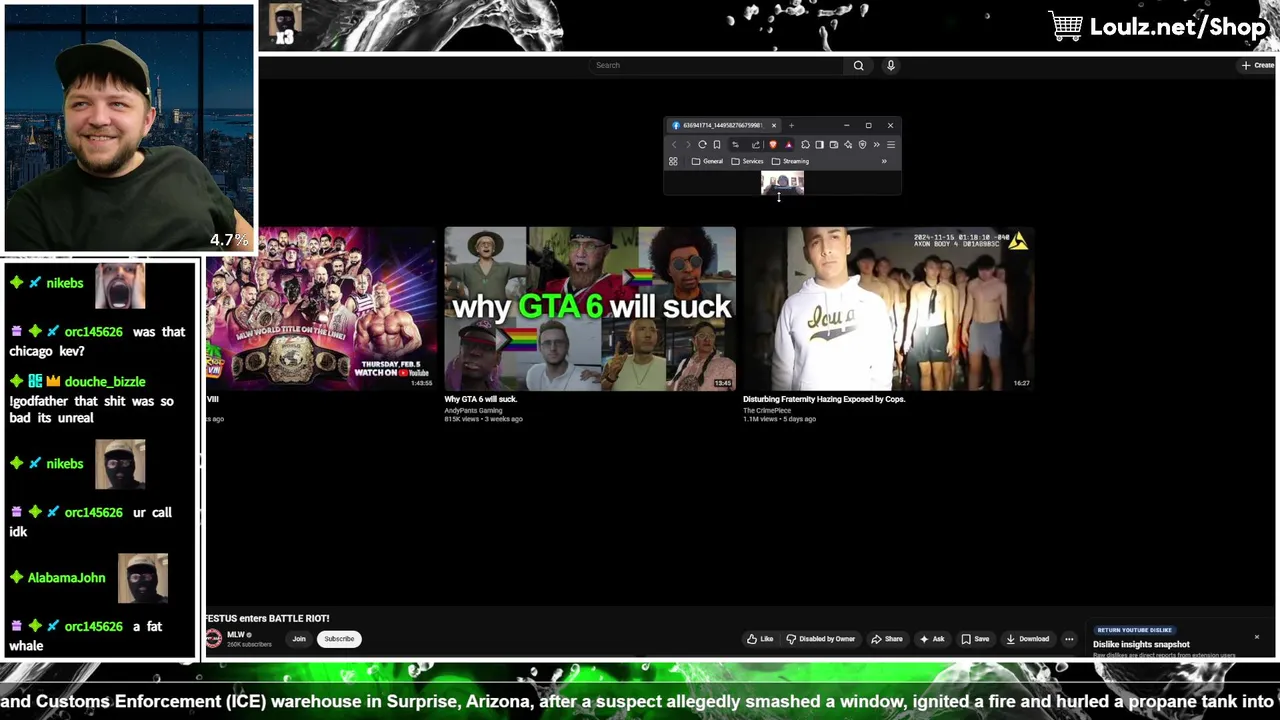Open the Brave hamburger main menu
This screenshot has width=1280, height=720.
click(891, 145)
